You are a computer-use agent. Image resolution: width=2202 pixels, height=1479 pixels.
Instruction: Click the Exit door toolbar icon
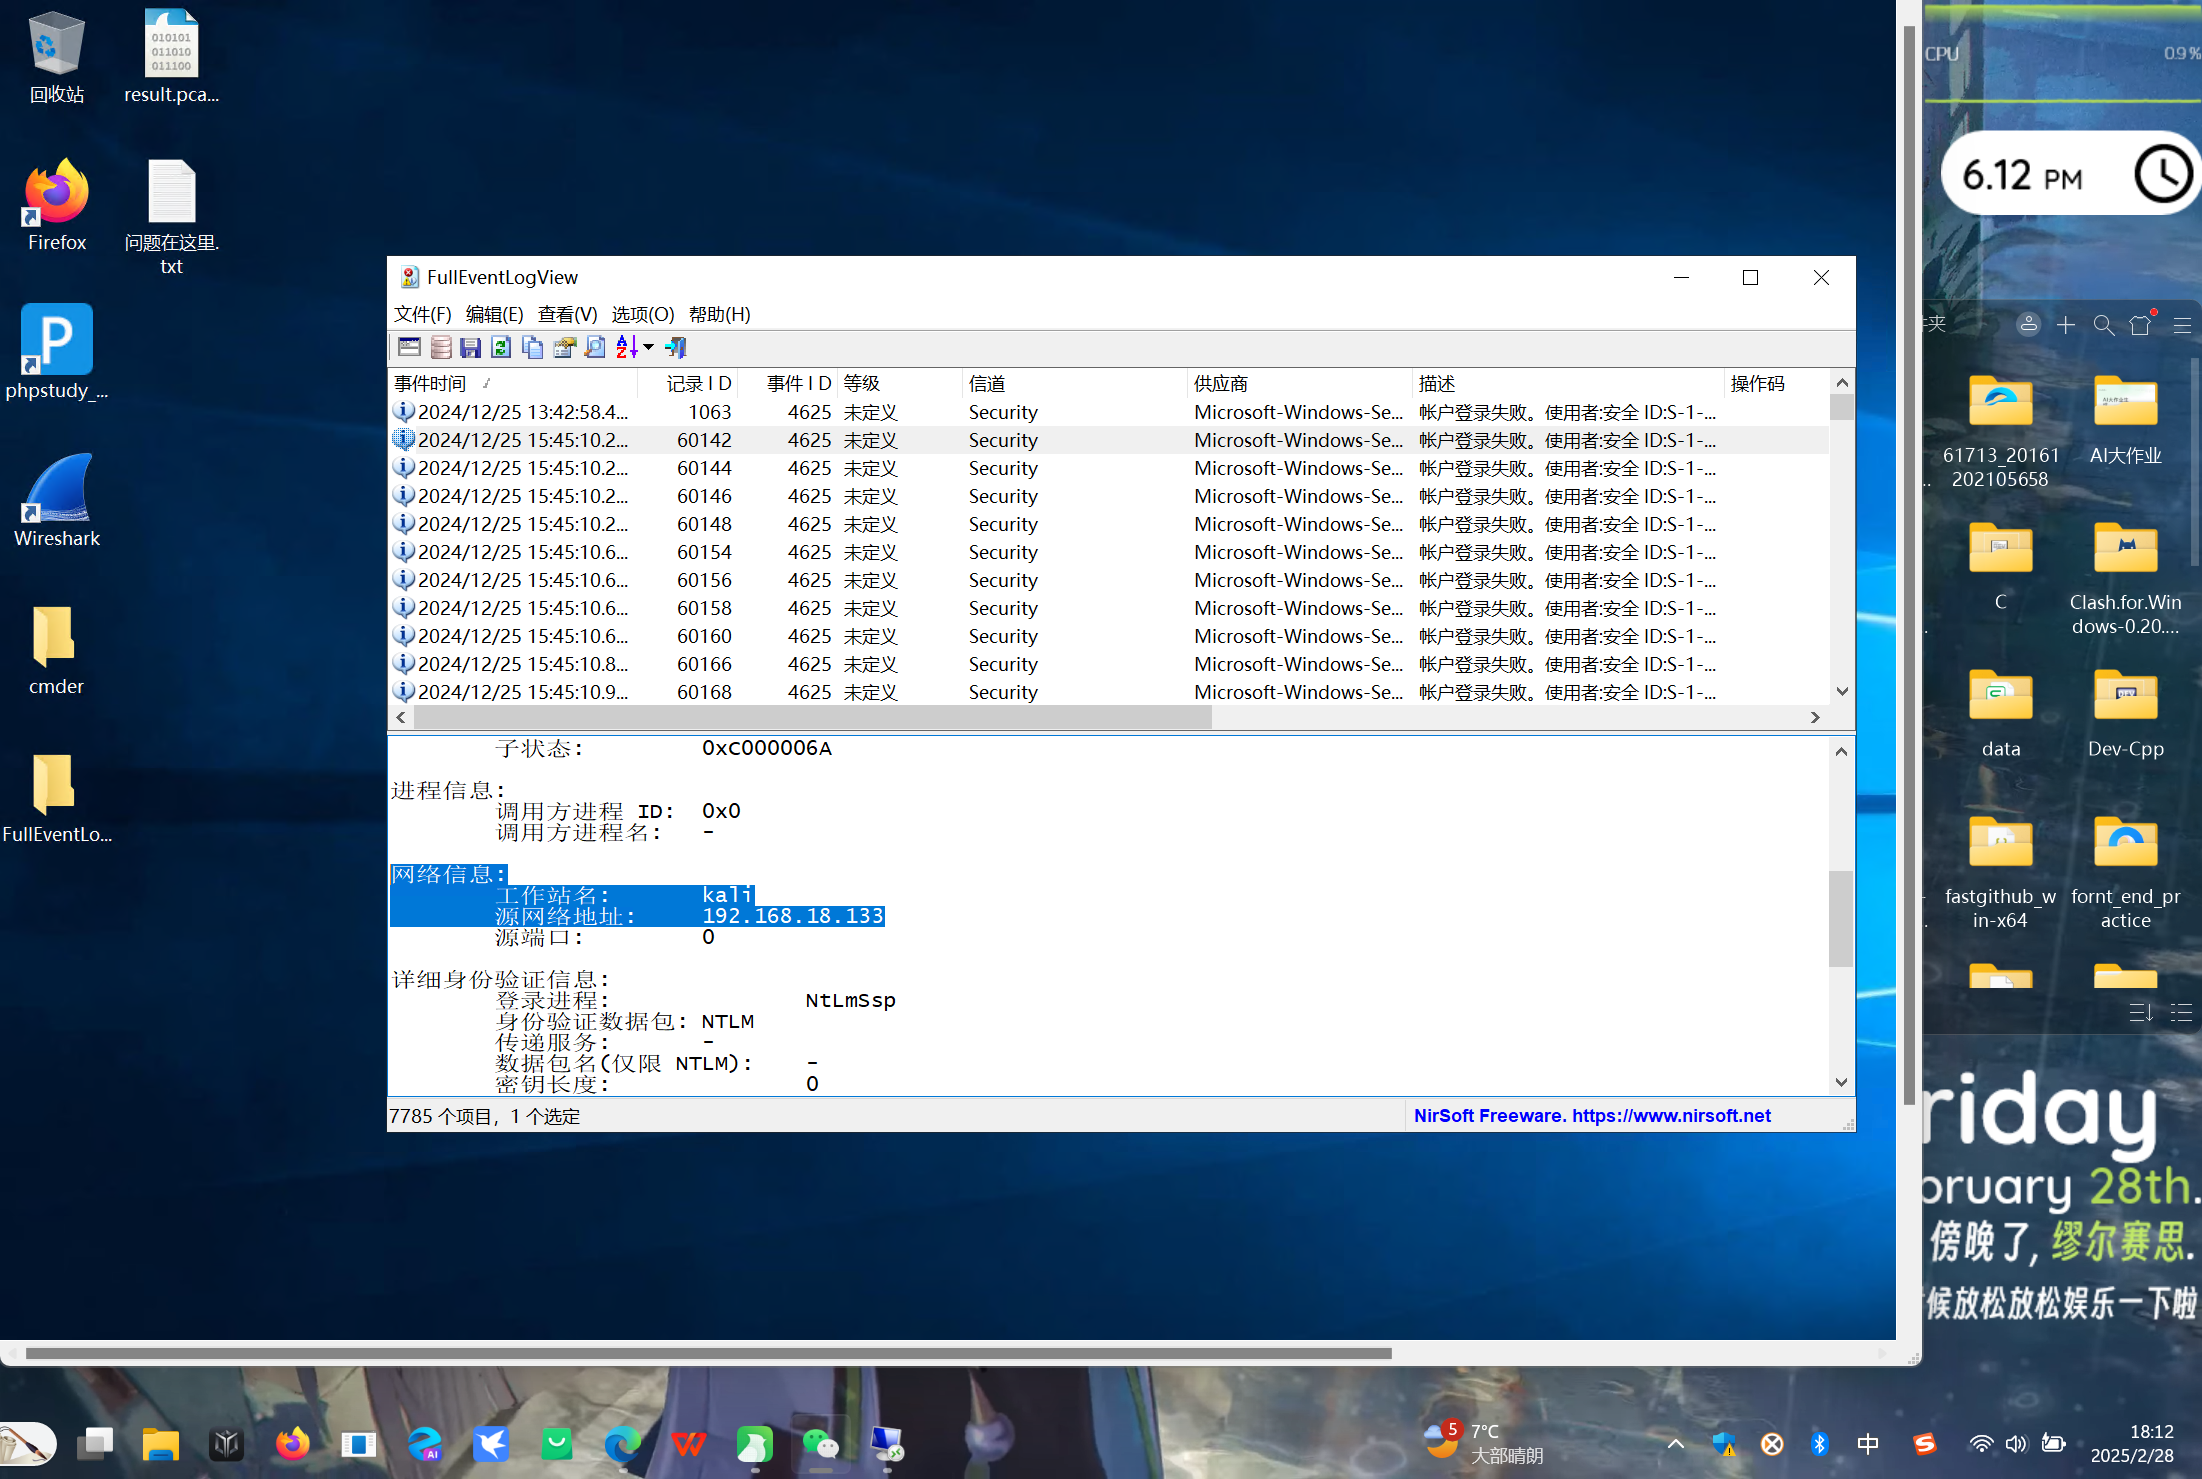[676, 347]
